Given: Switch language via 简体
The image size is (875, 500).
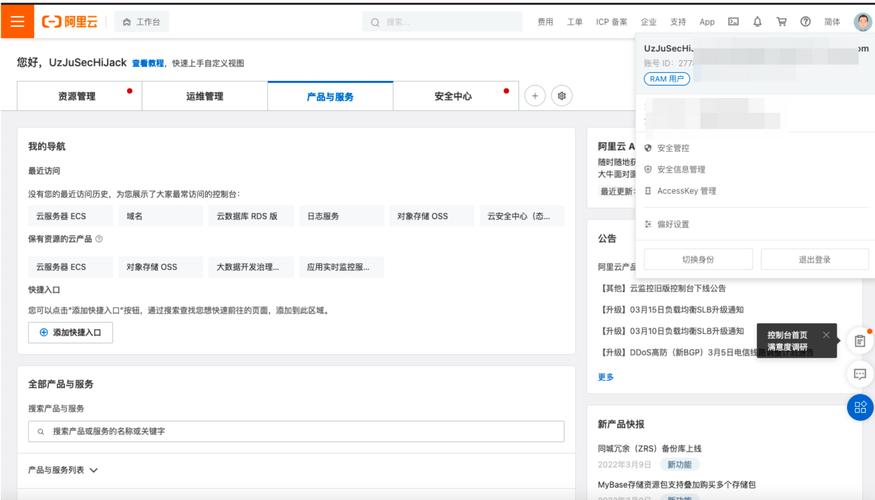Looking at the screenshot, I should click(832, 22).
